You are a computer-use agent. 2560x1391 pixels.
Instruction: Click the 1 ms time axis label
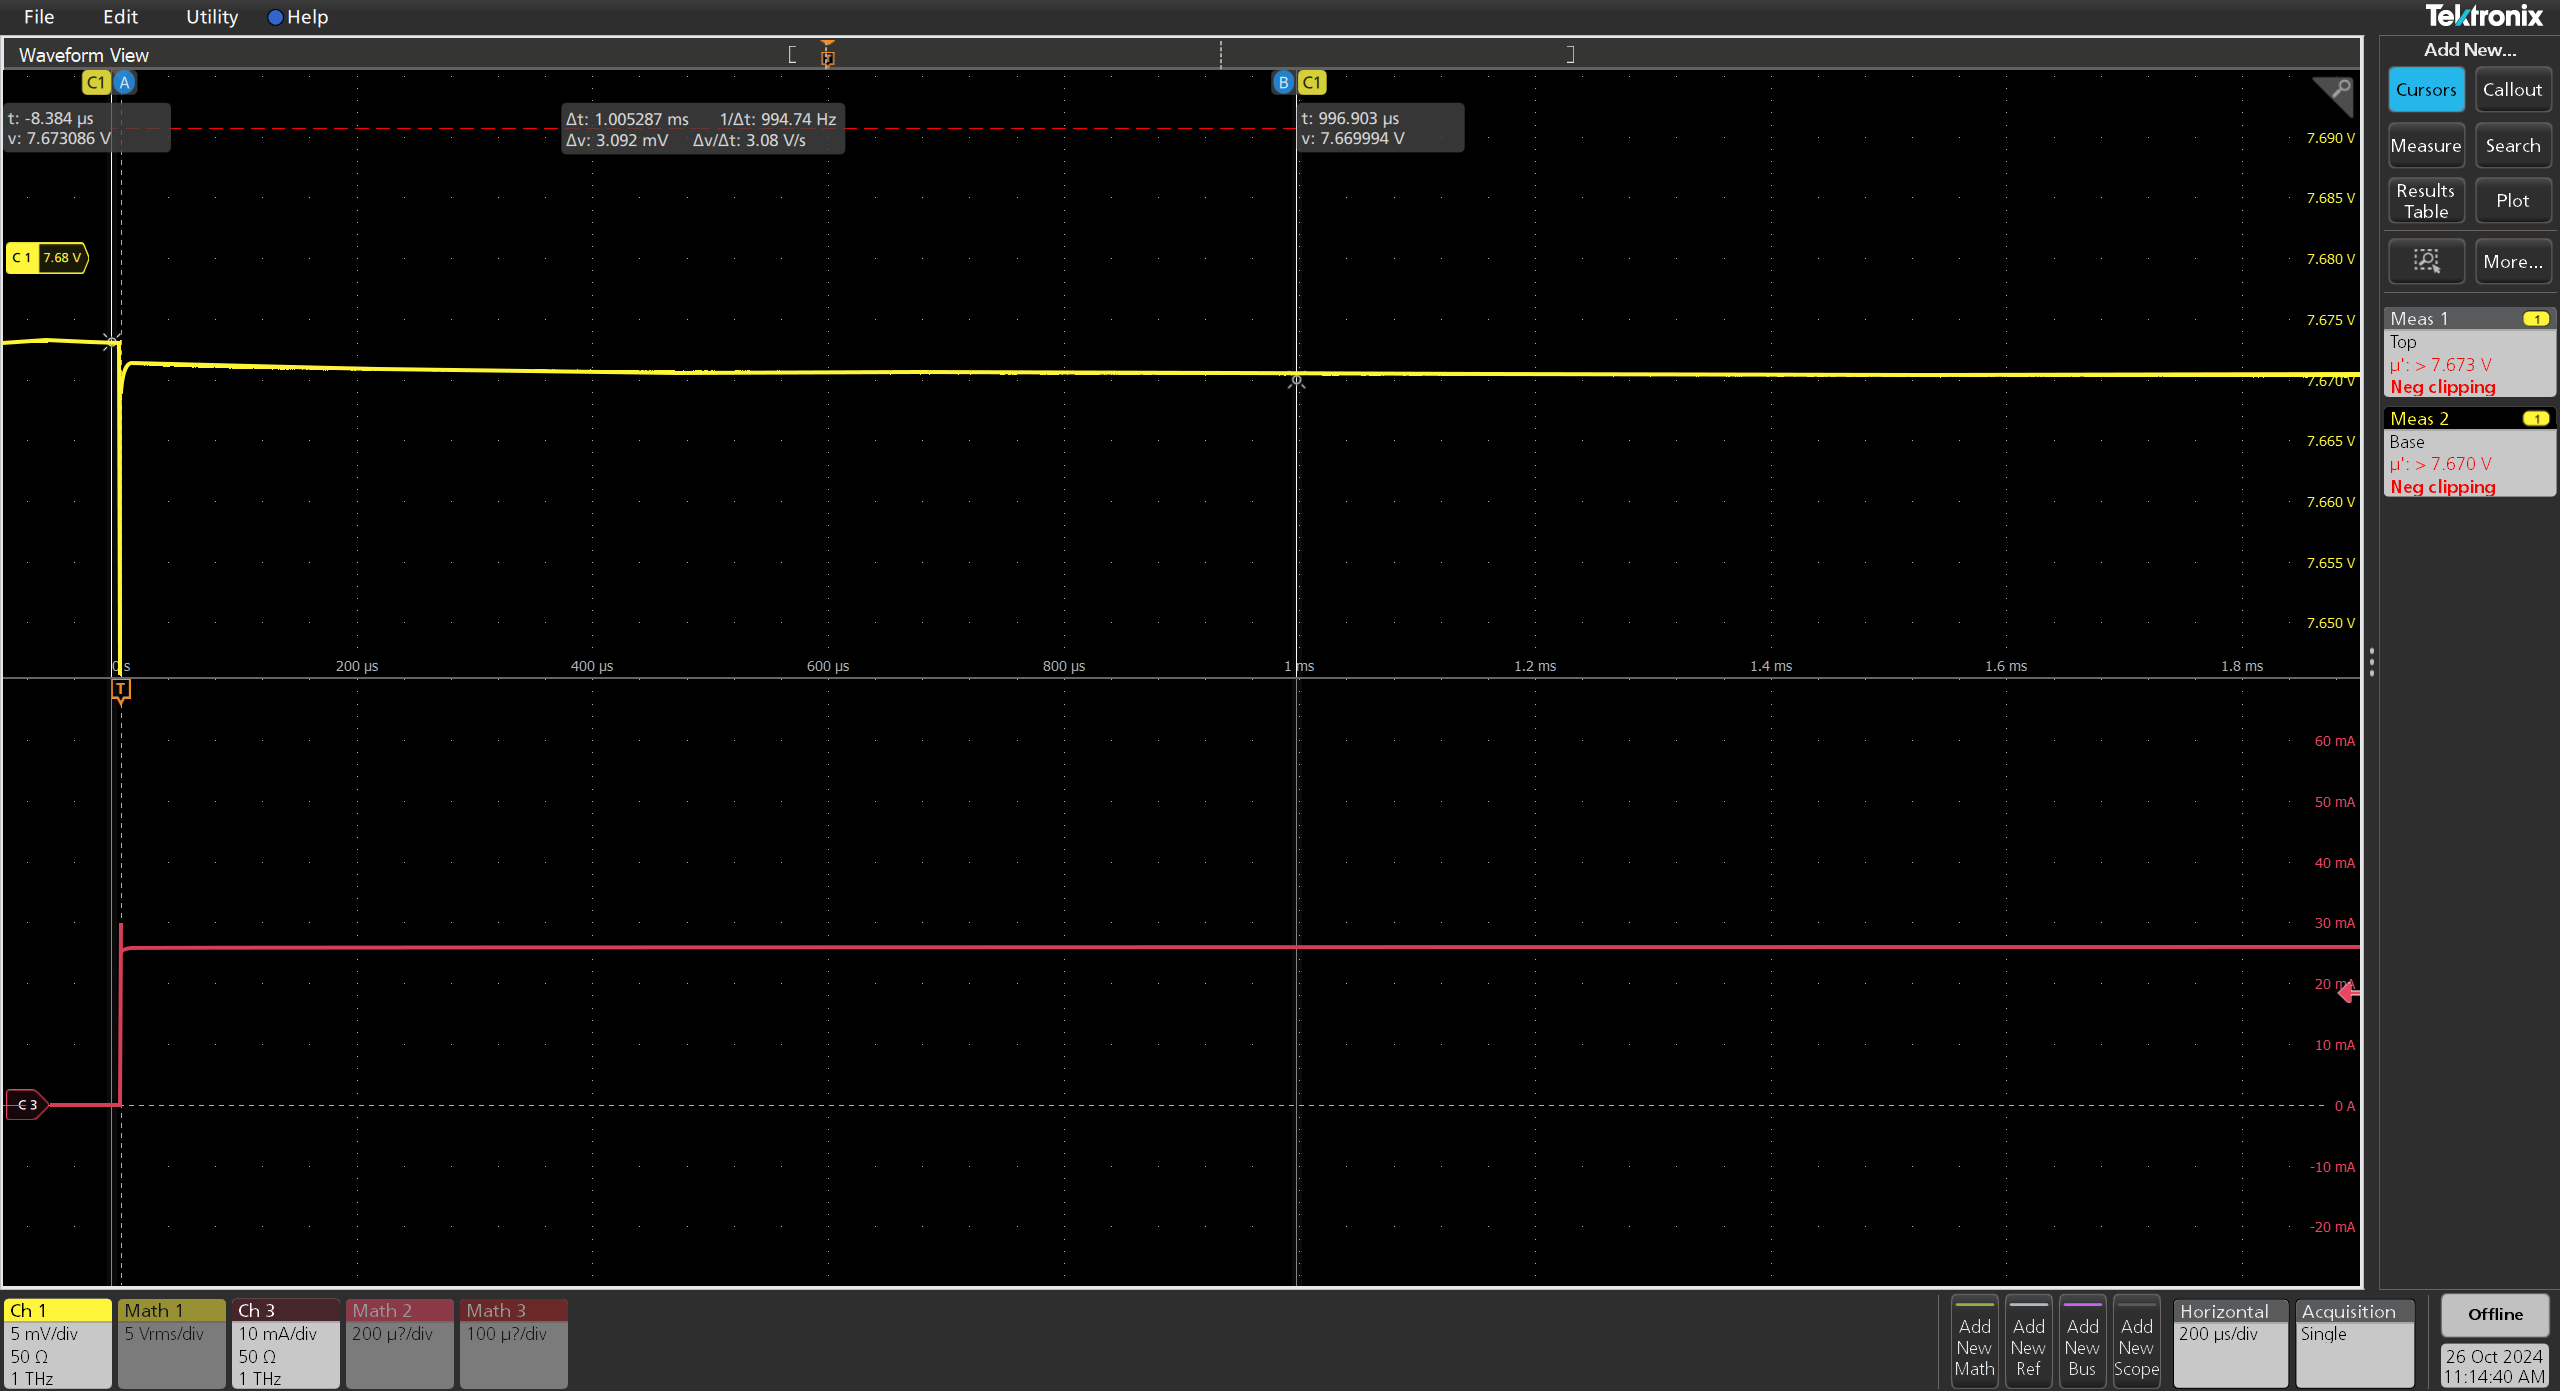point(1299,666)
